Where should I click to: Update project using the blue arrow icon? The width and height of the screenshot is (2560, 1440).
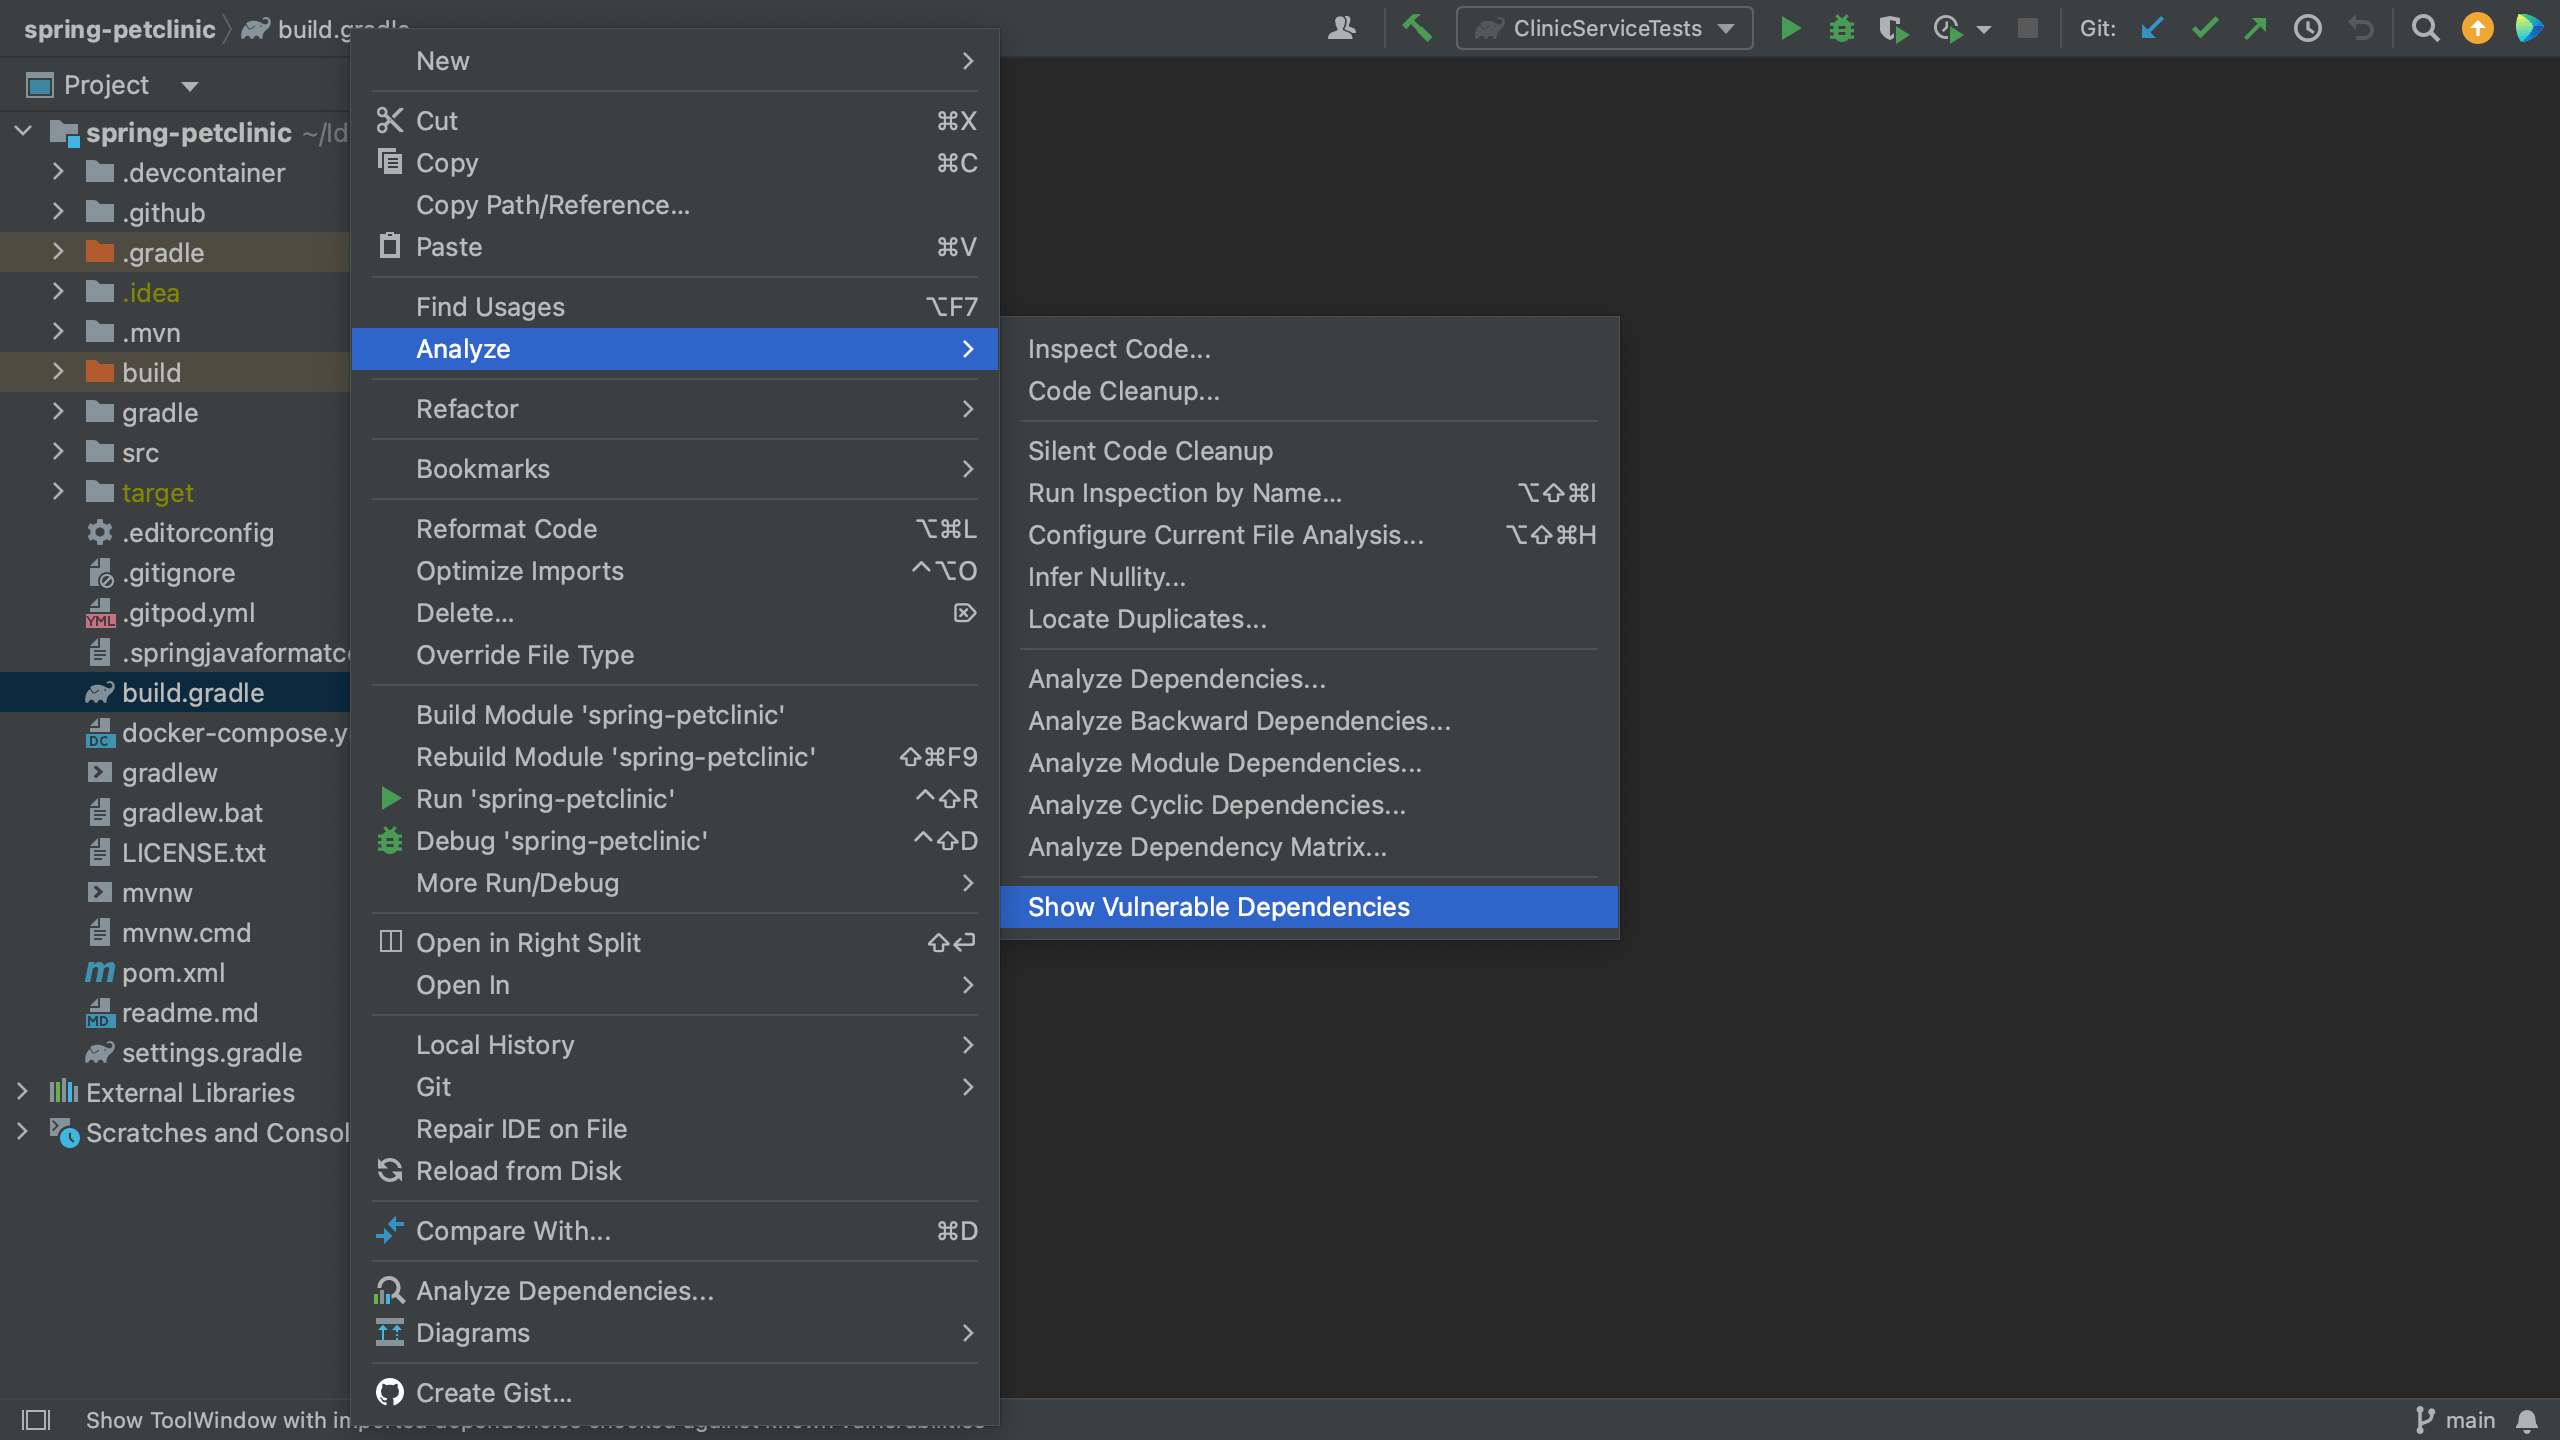coord(2150,28)
